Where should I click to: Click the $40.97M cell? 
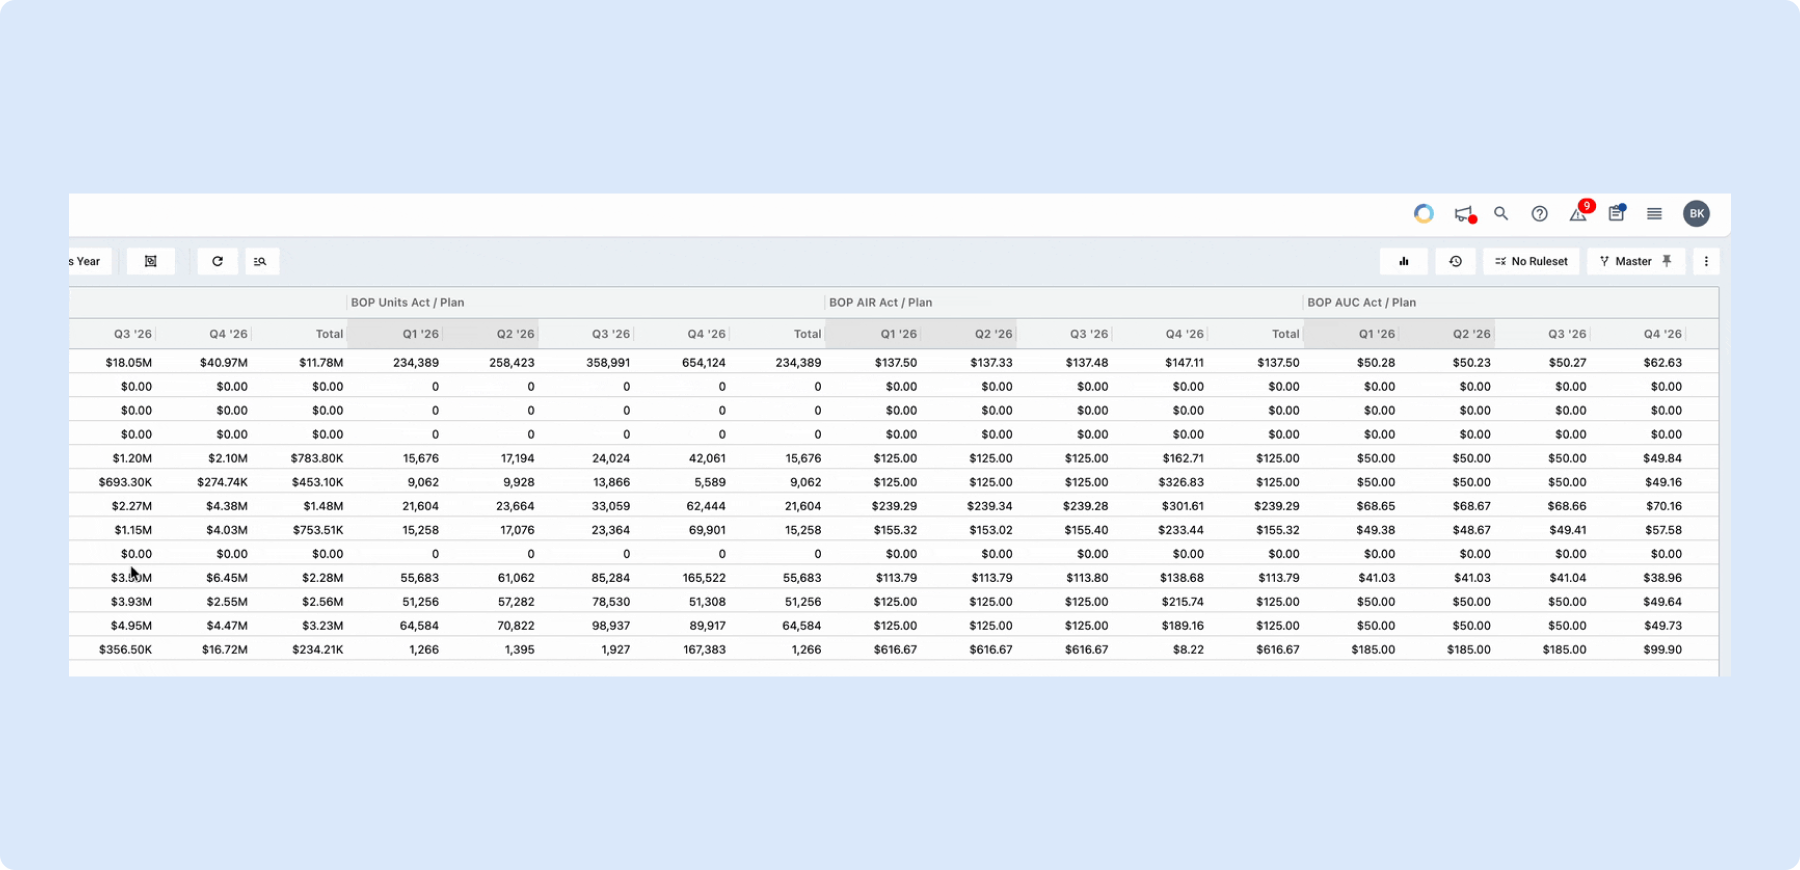click(x=224, y=363)
